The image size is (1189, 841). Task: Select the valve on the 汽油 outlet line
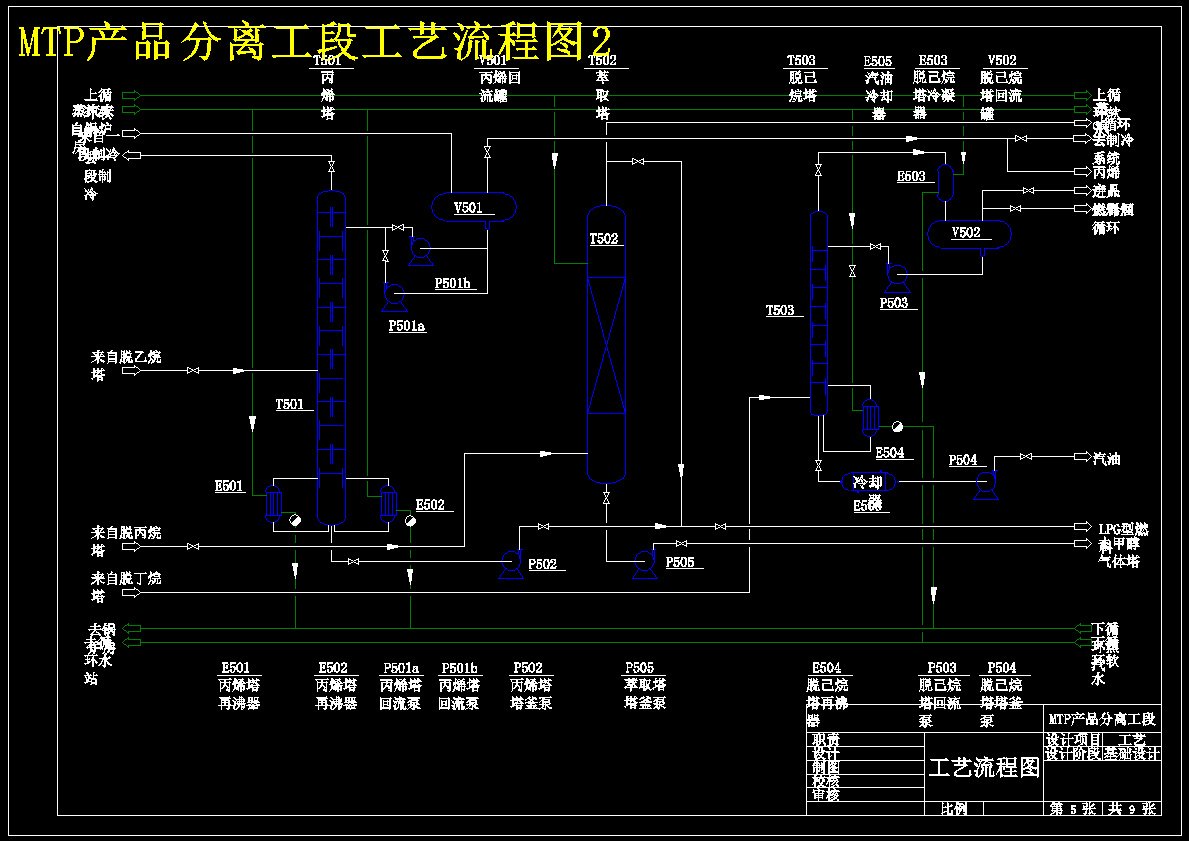pos(1026,457)
